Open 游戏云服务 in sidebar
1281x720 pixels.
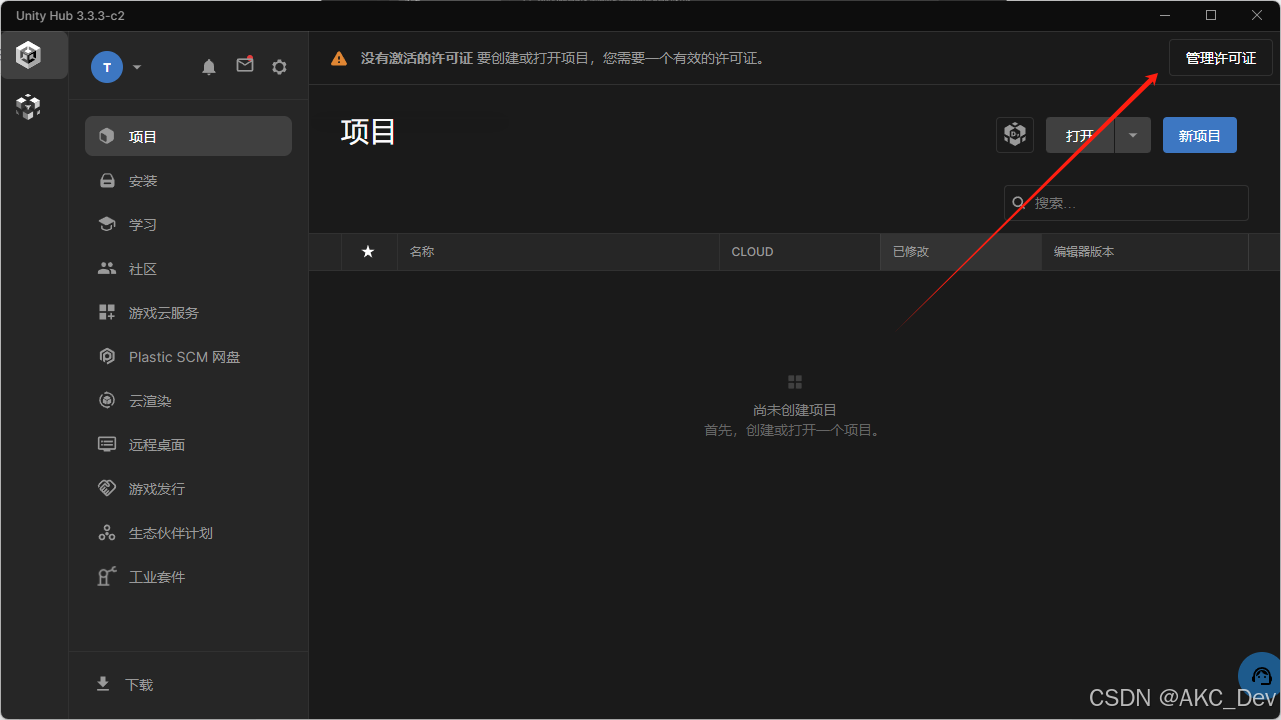[188, 313]
